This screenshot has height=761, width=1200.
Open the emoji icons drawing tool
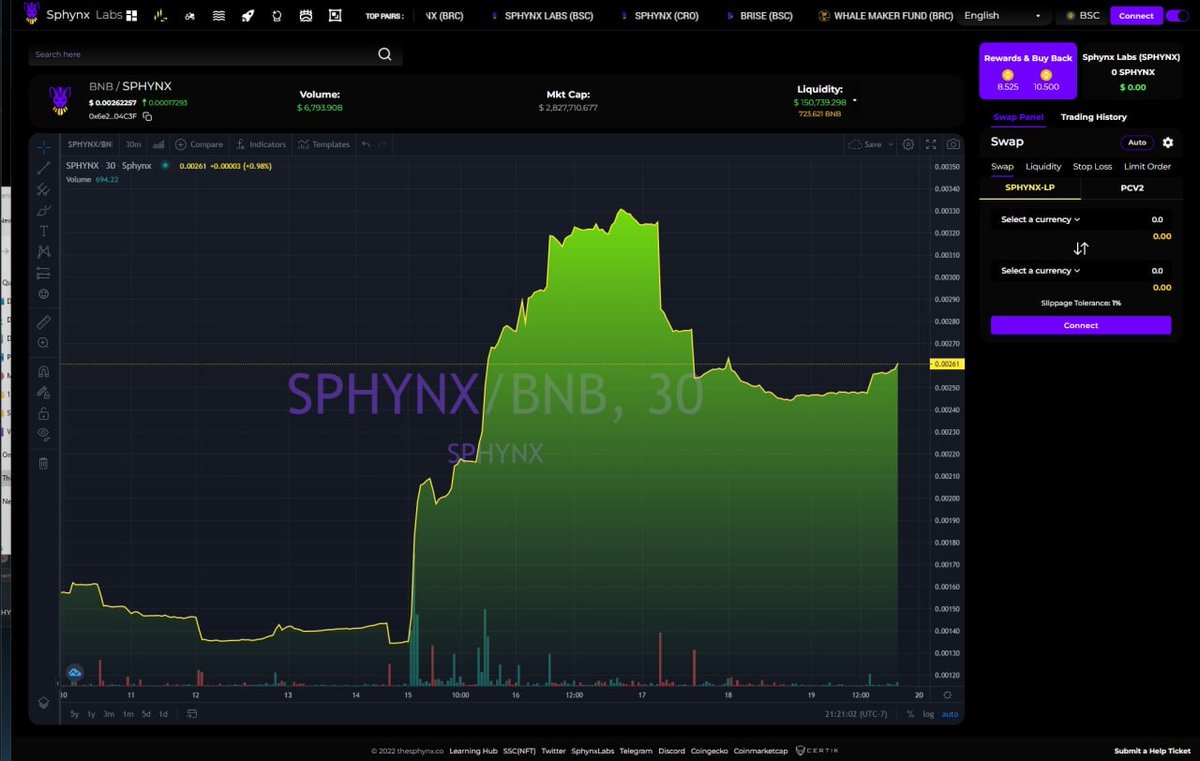pyautogui.click(x=43, y=294)
